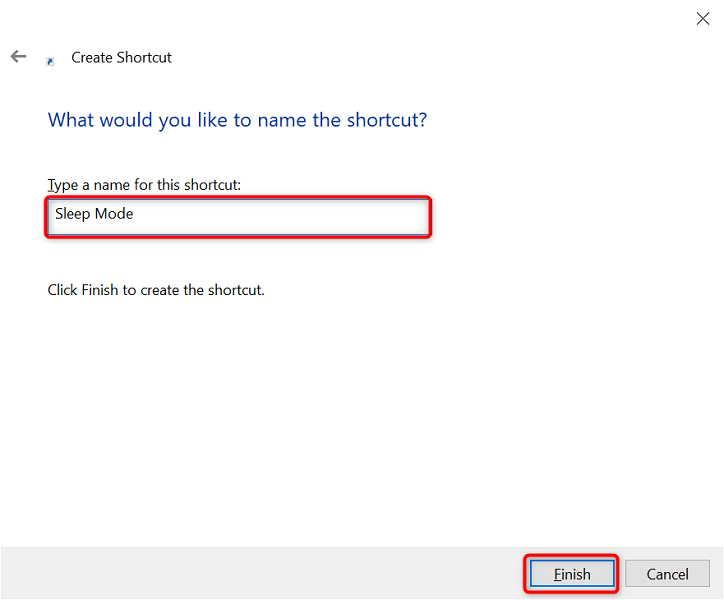Click the word "Sleep" in the name field

(x=73, y=214)
